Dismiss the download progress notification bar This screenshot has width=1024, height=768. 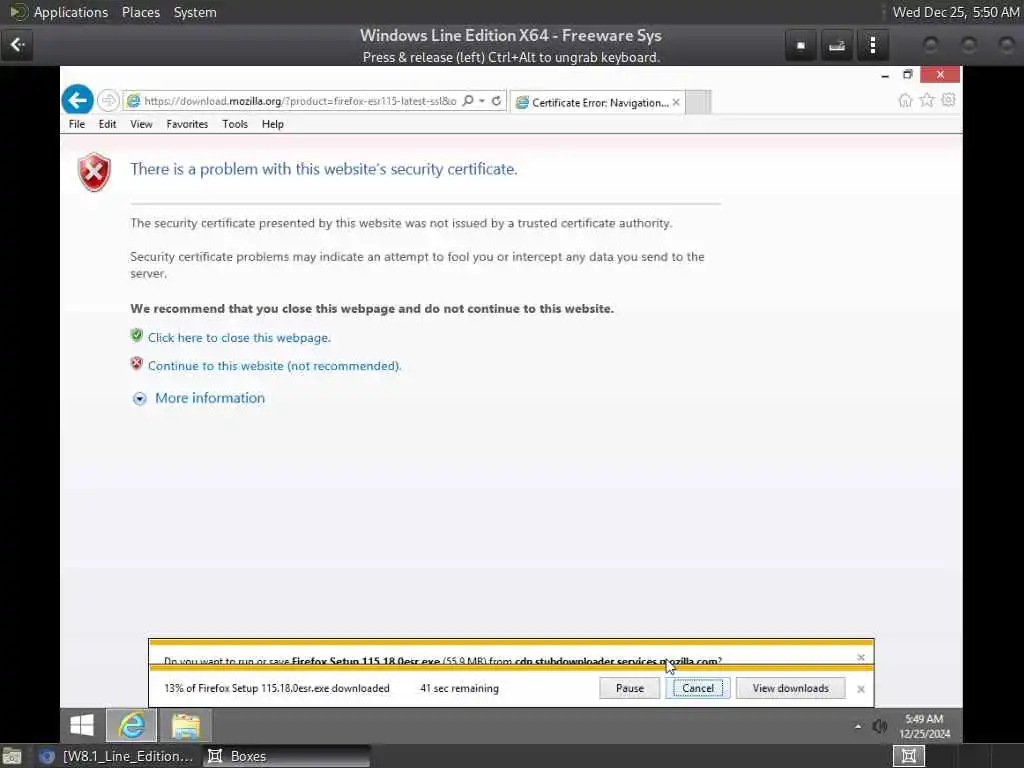[x=861, y=689]
